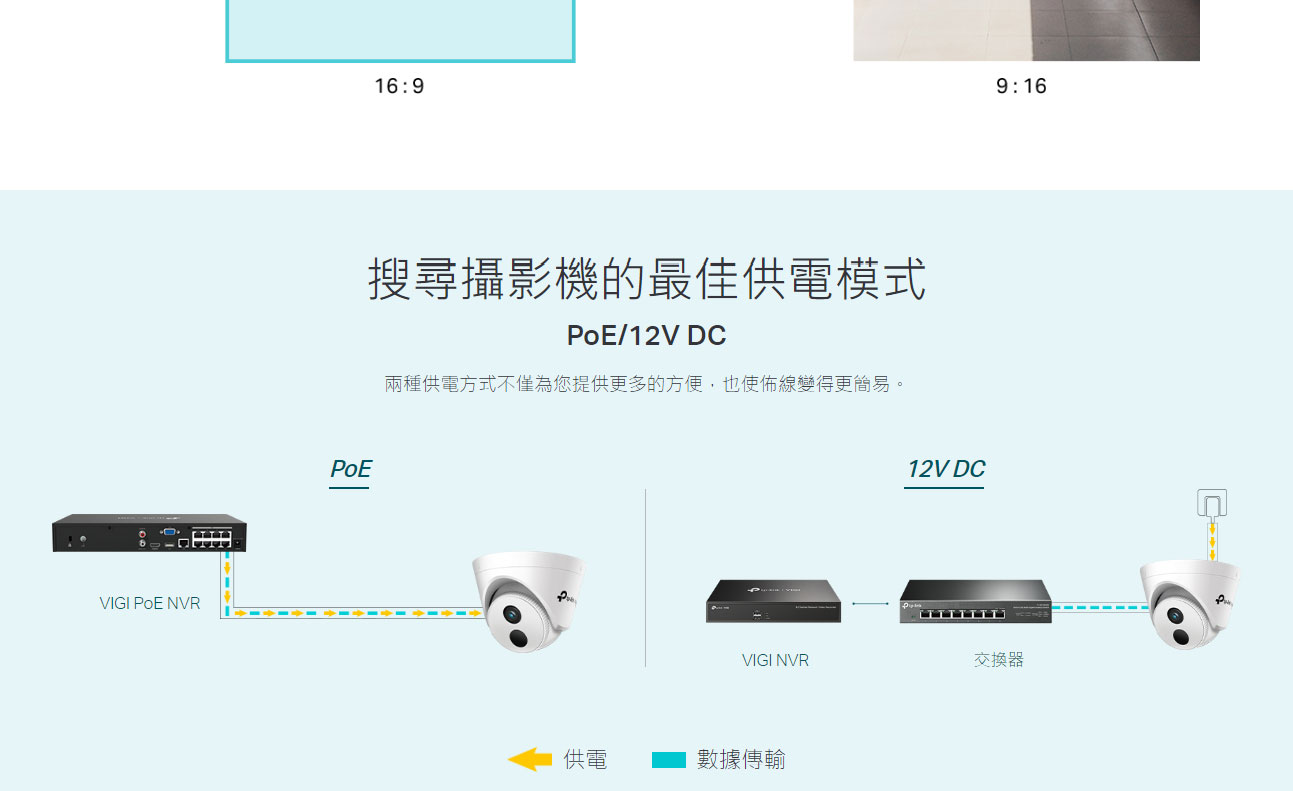Click the PoE-powered turret camera image
The width and height of the screenshot is (1293, 791).
point(528,602)
